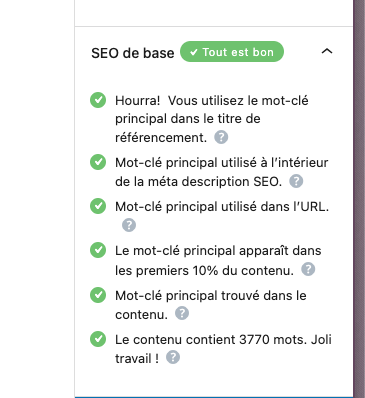Image resolution: width=365 pixels, height=398 pixels.
Task: Click the 'Mot-clé principal utilisé dans l'URL' text
Action: coord(222,207)
